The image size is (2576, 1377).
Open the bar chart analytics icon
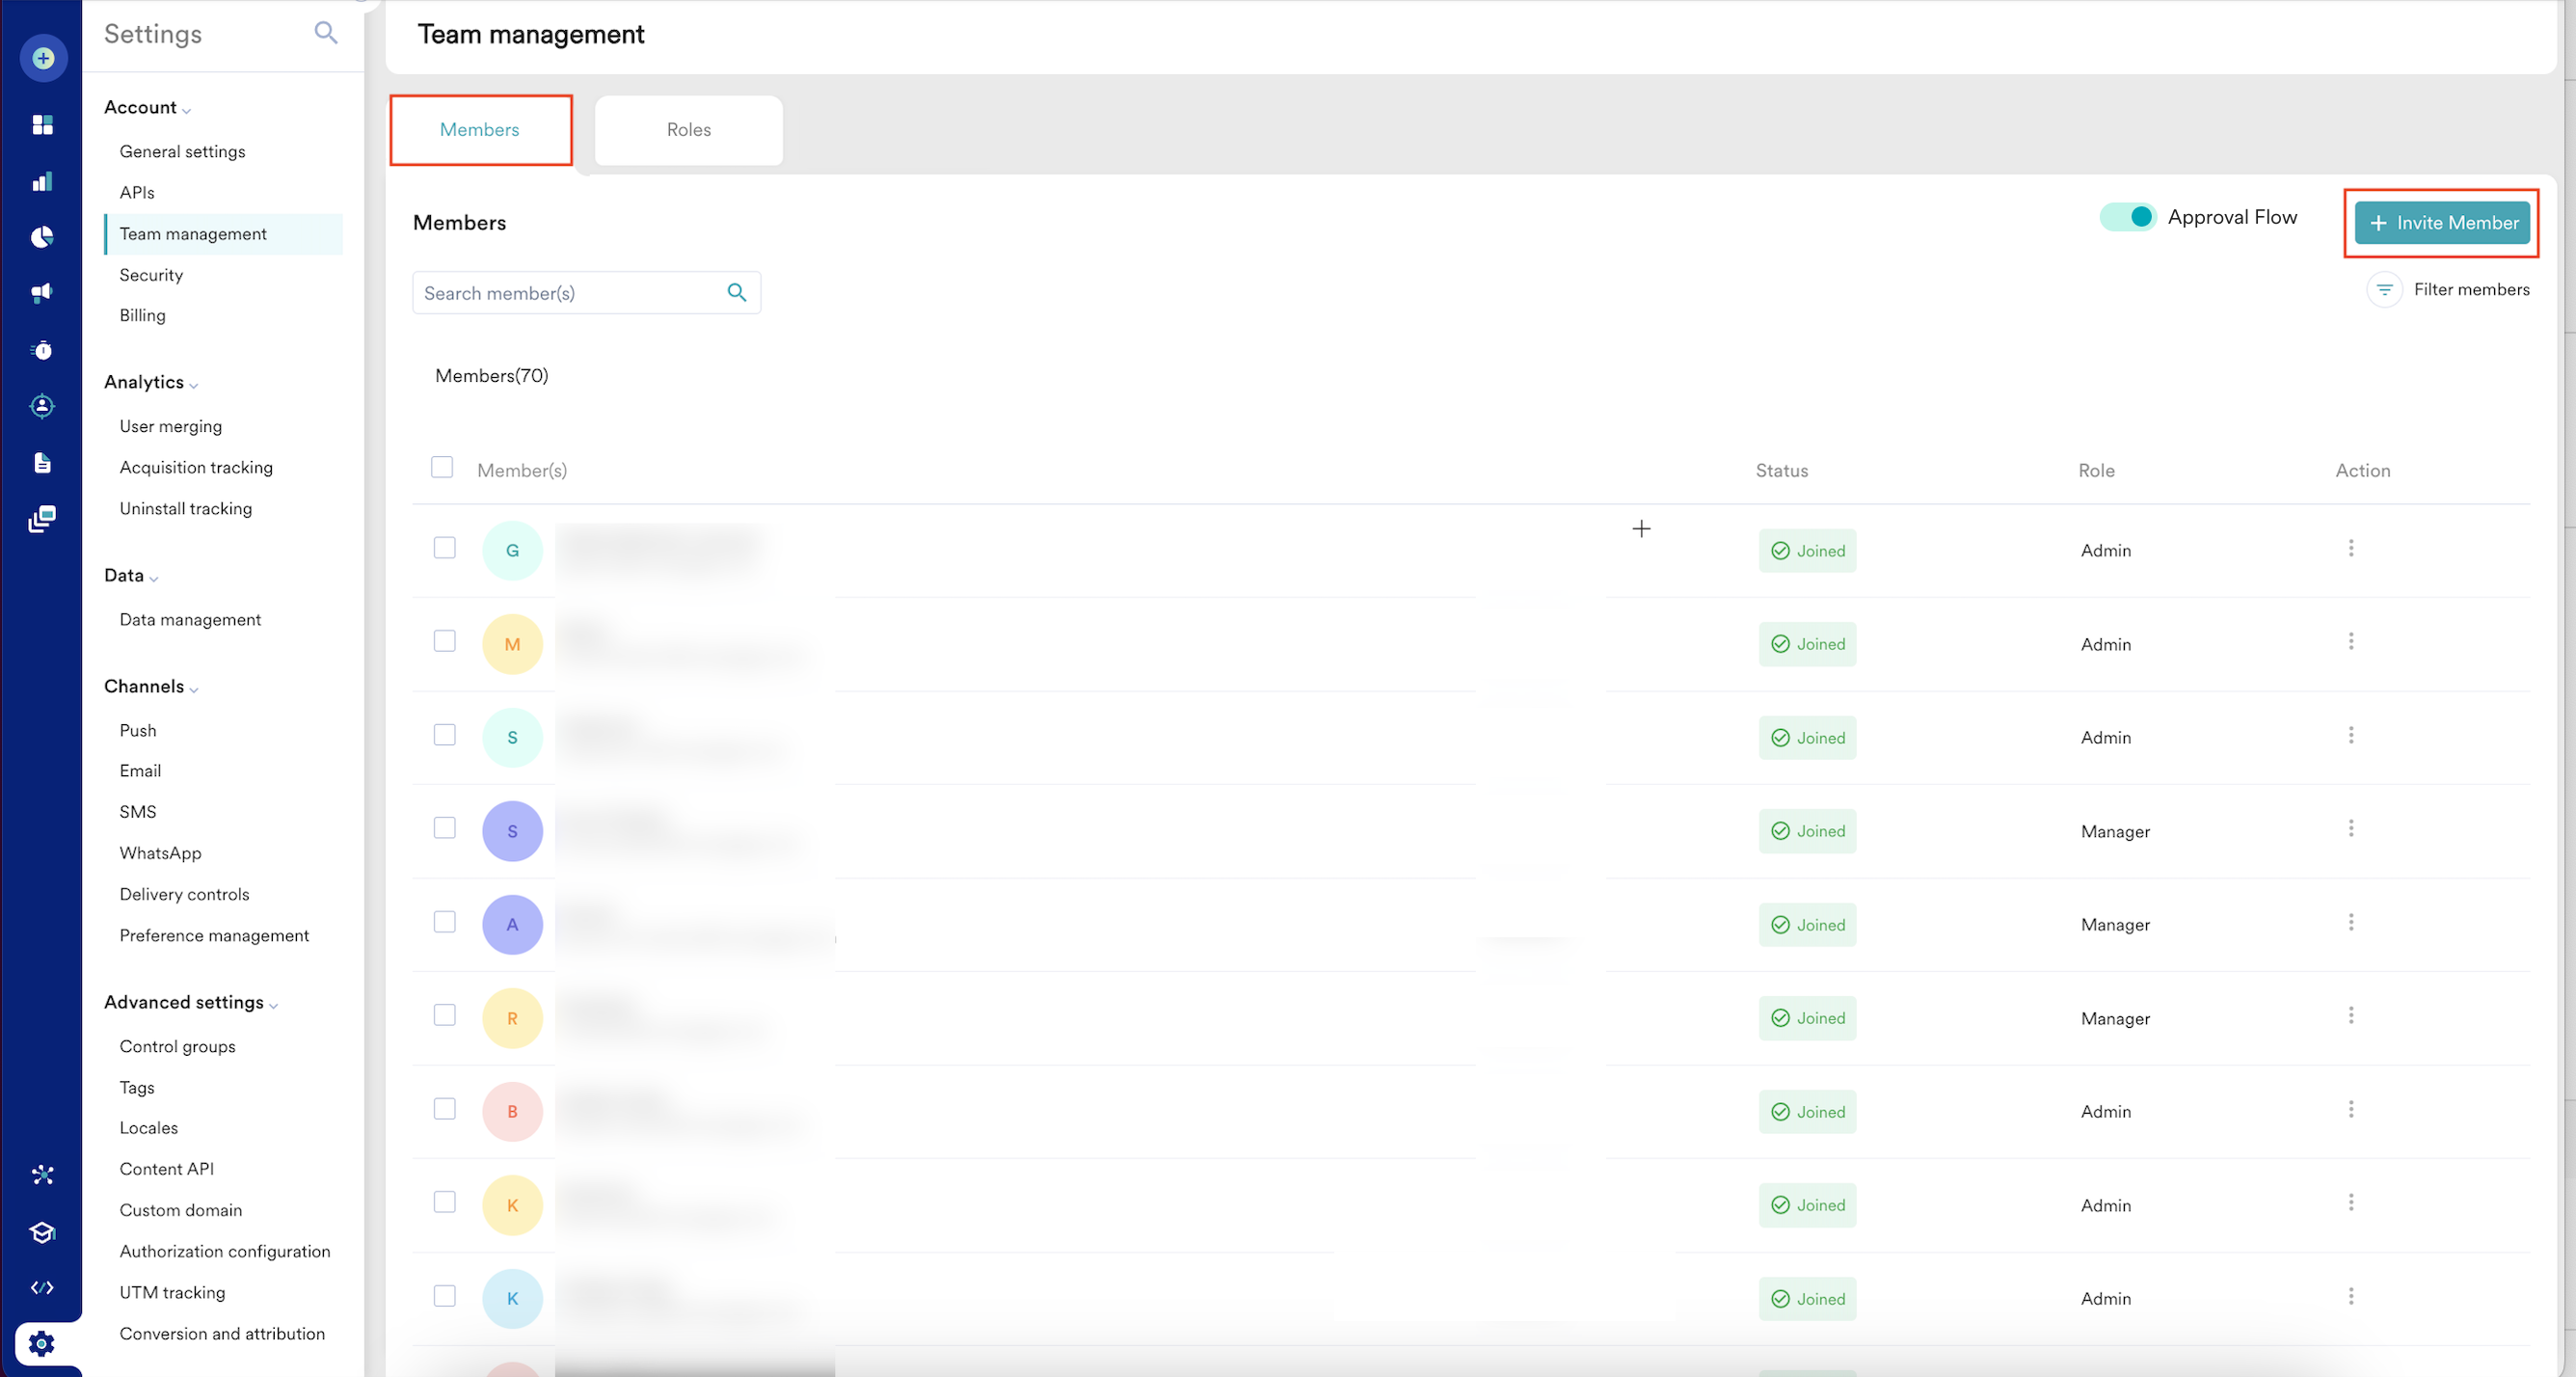tap(42, 182)
